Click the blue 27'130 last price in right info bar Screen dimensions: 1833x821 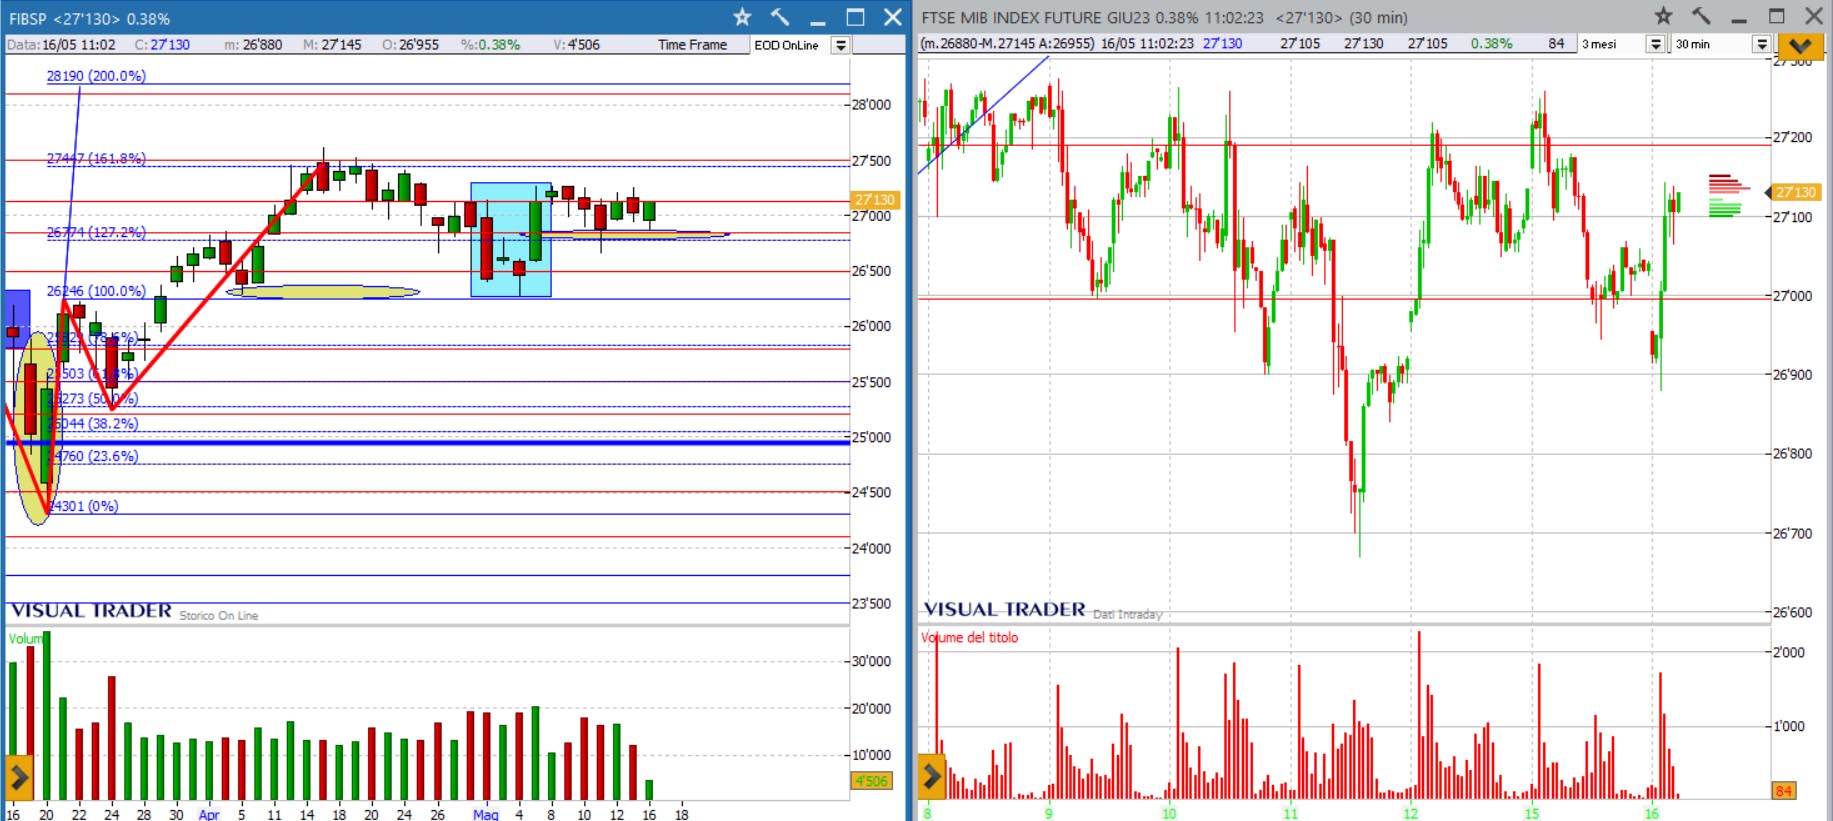pos(1222,44)
